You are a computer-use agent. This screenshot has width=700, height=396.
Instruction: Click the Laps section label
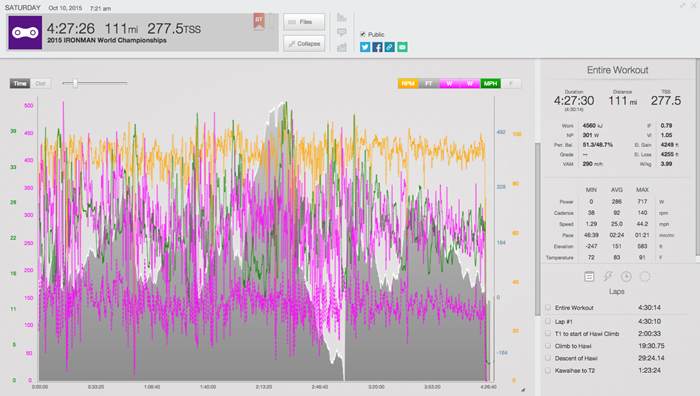(617, 291)
